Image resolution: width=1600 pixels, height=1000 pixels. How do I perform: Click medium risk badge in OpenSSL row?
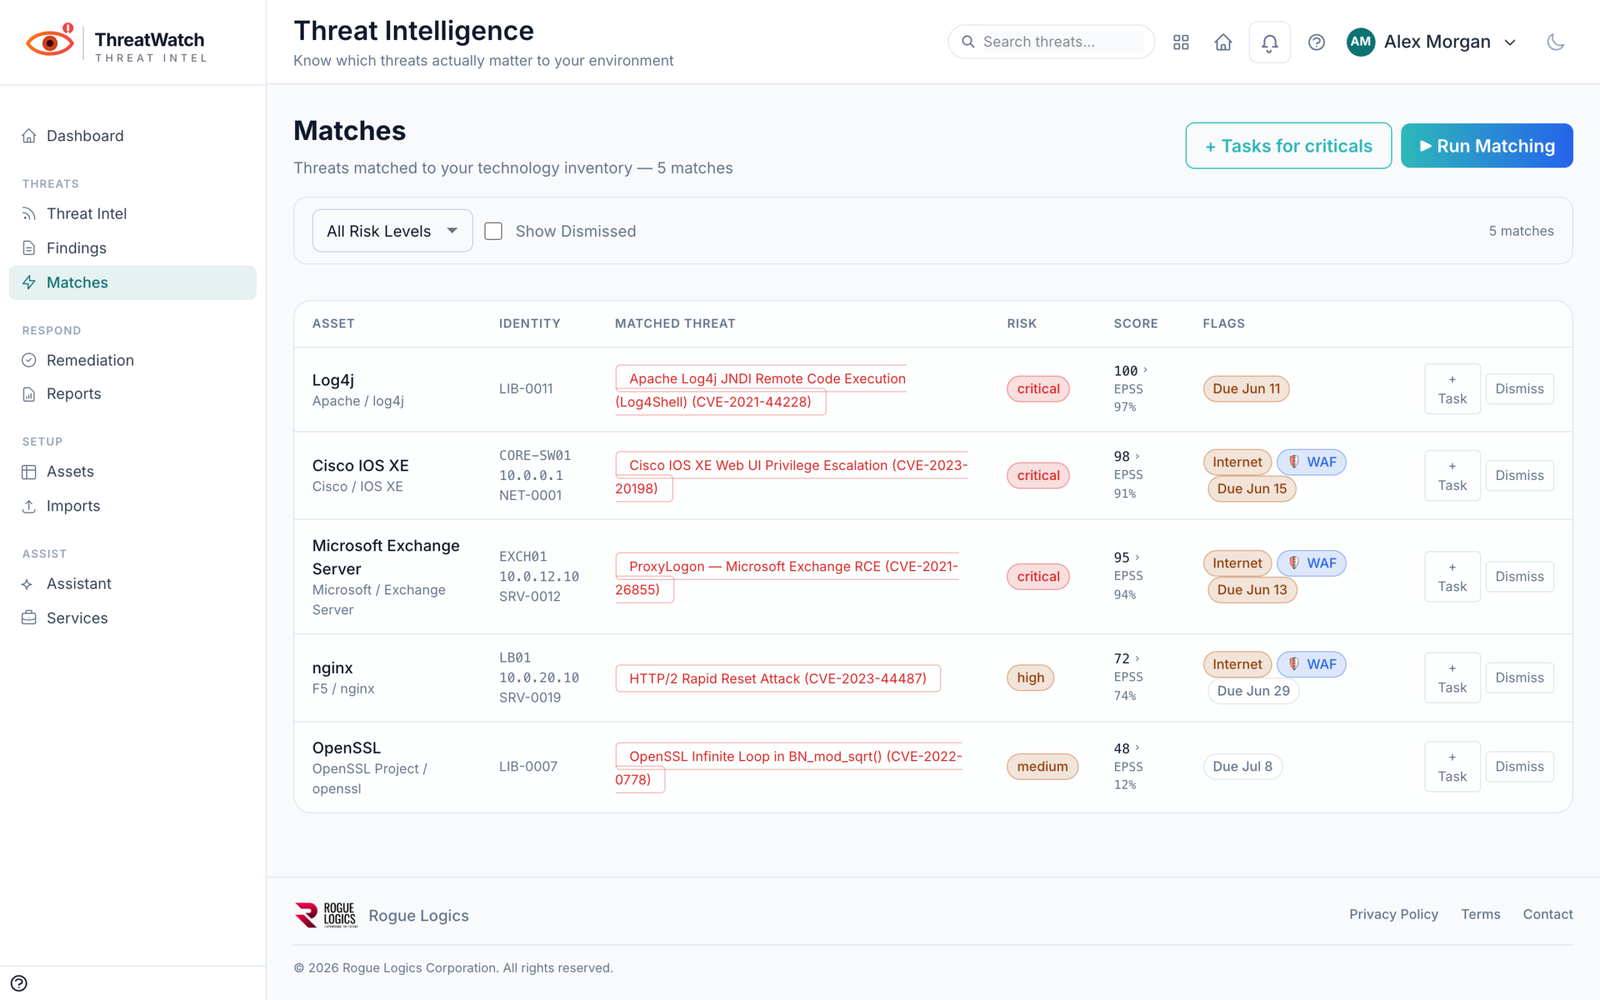(1042, 767)
